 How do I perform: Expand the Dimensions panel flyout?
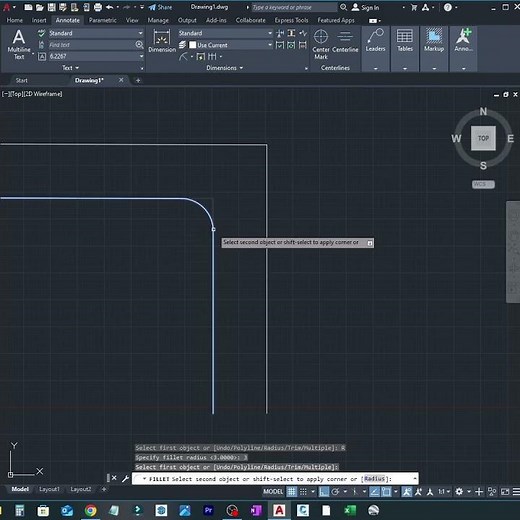[x=224, y=68]
